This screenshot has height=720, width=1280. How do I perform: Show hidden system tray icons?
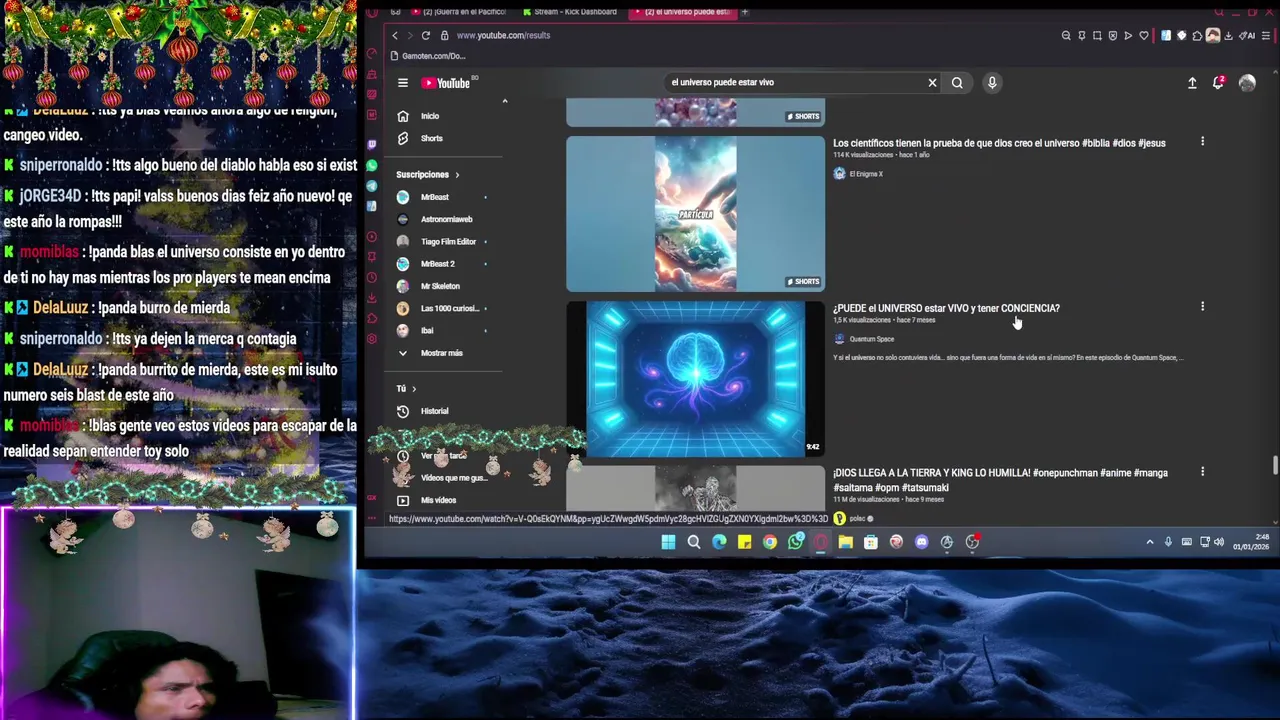coord(1150,542)
